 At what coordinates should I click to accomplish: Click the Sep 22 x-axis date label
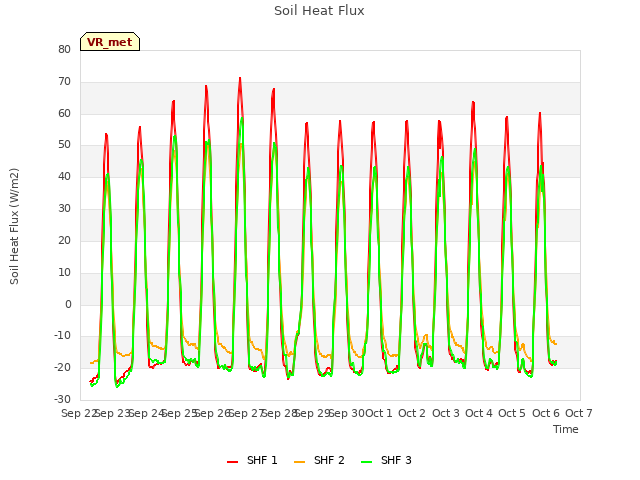tap(79, 413)
